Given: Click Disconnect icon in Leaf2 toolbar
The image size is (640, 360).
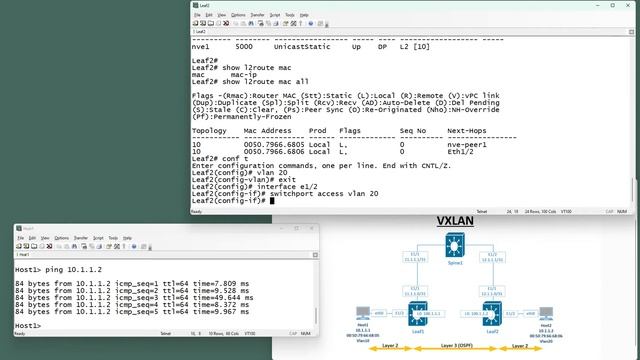Looking at the screenshot, I should [226, 23].
